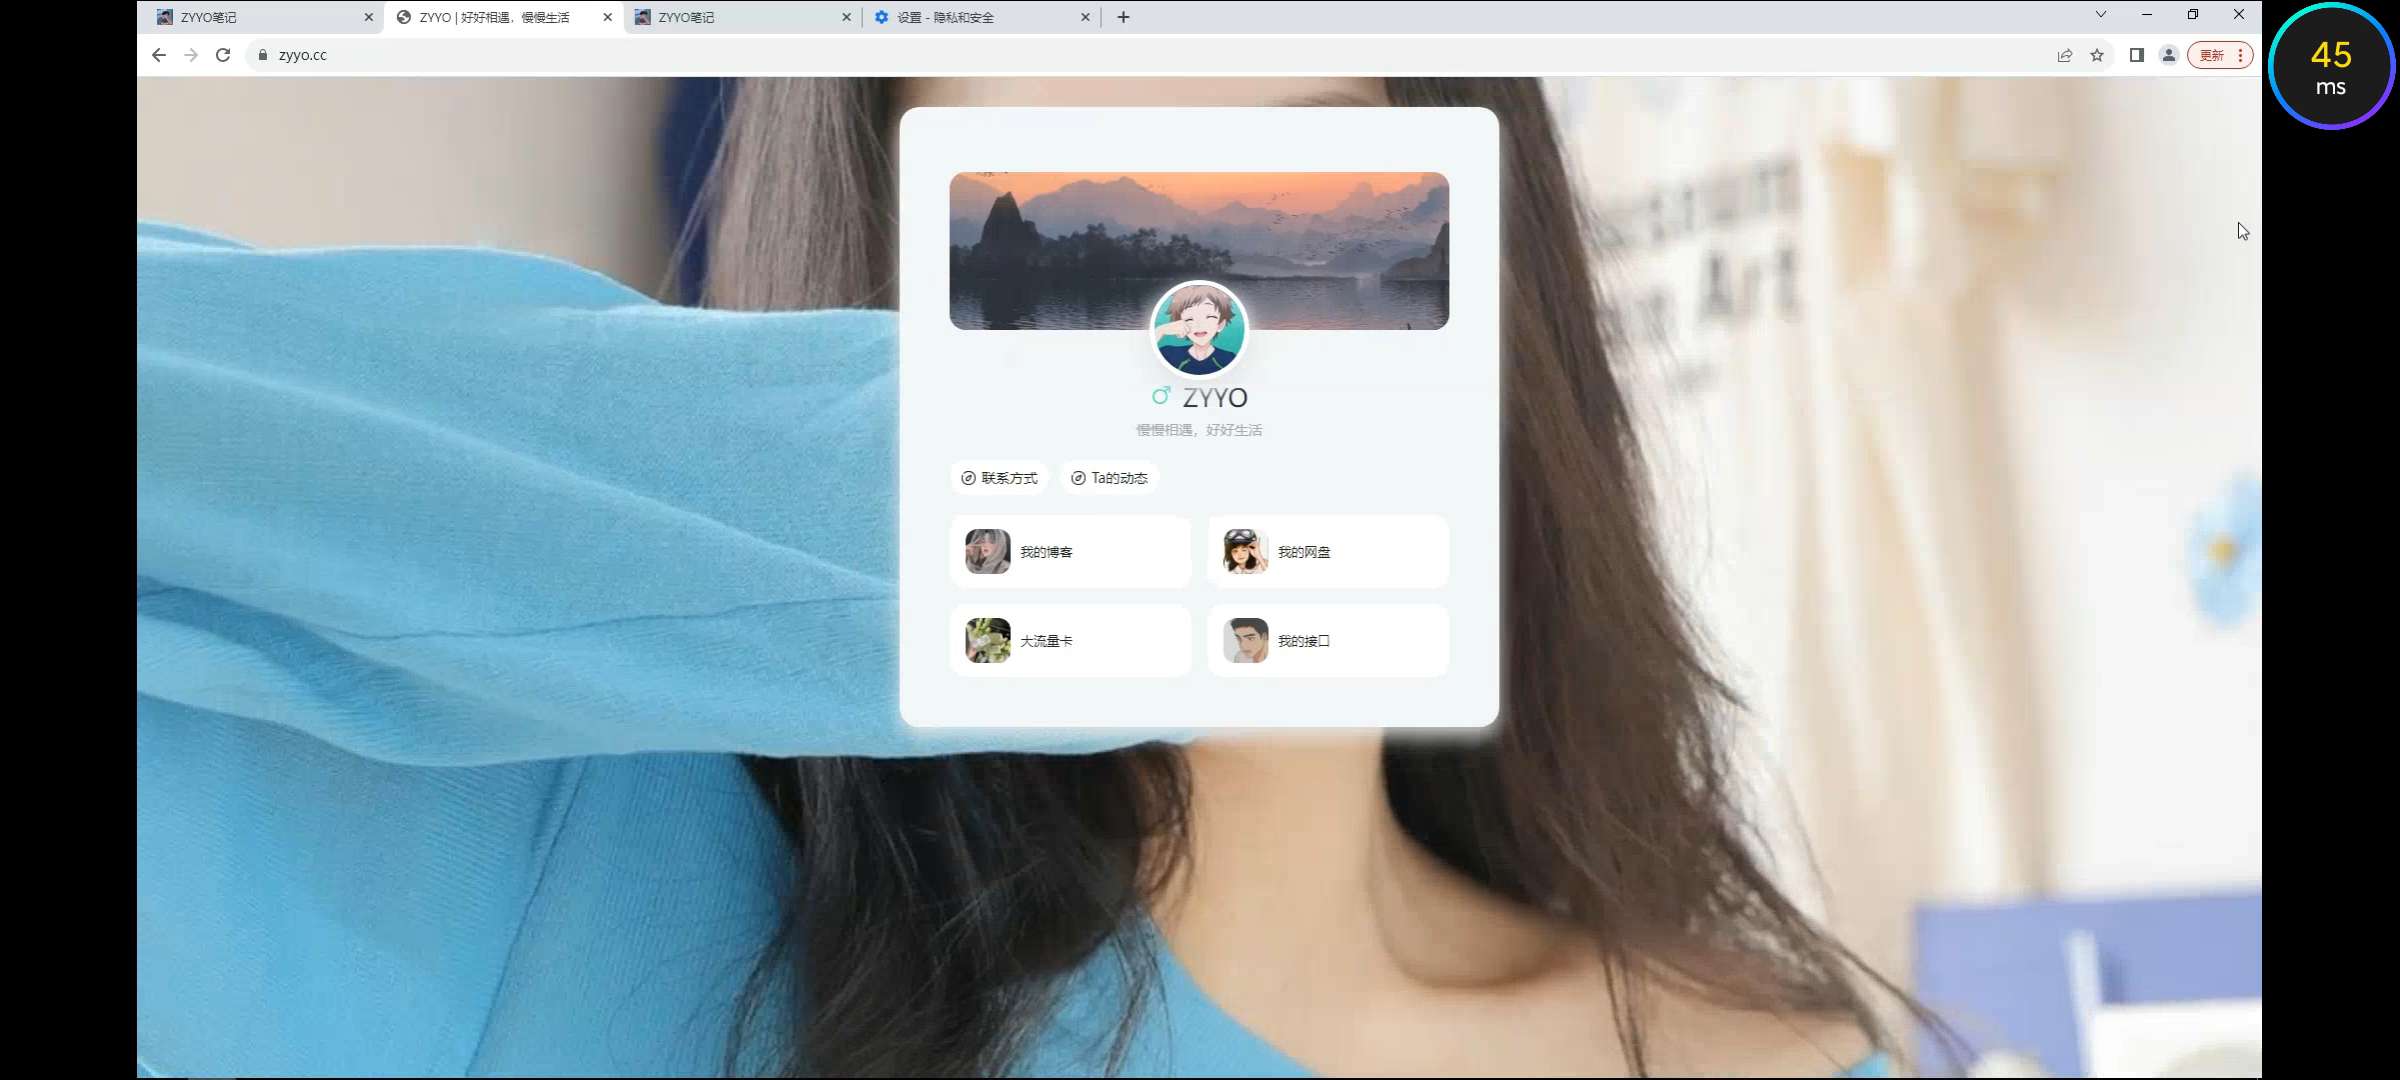Click the male gender symbol icon
Image resolution: width=2400 pixels, height=1080 pixels.
point(1160,396)
